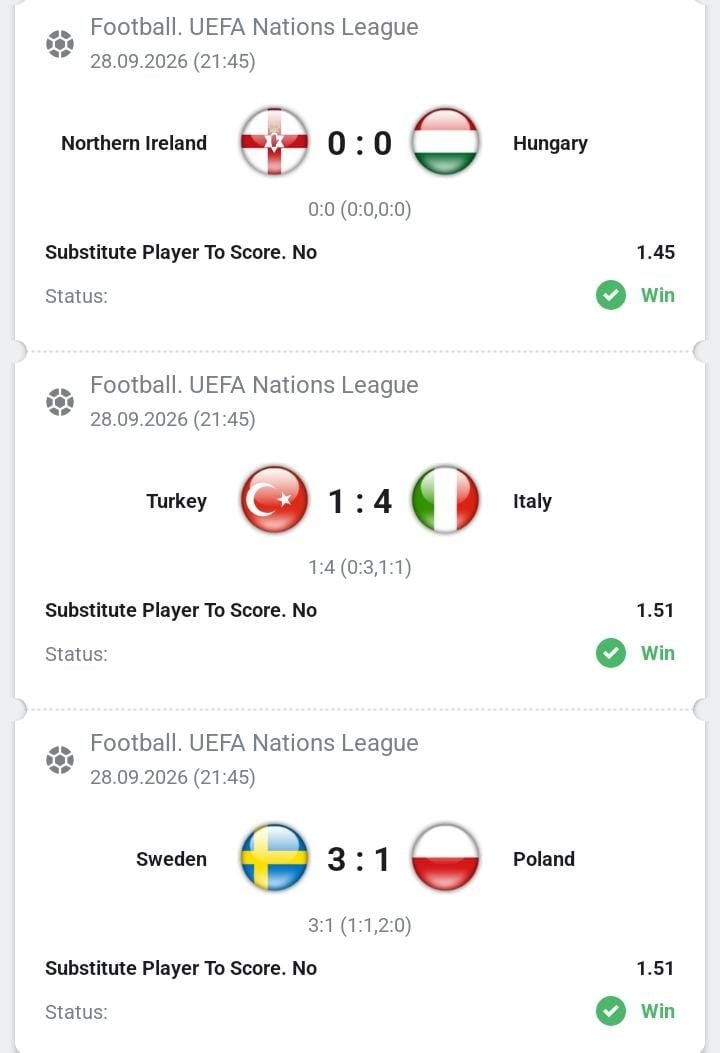The image size is (720, 1053).
Task: Select the Sweden flag icon
Action: tap(274, 858)
